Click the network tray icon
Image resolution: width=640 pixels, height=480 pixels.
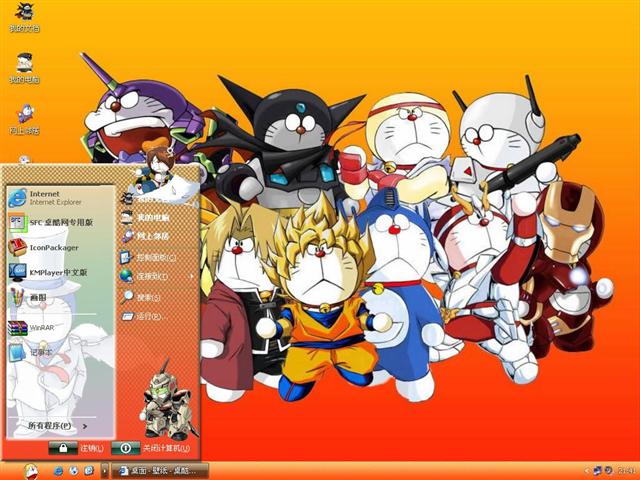coord(598,471)
